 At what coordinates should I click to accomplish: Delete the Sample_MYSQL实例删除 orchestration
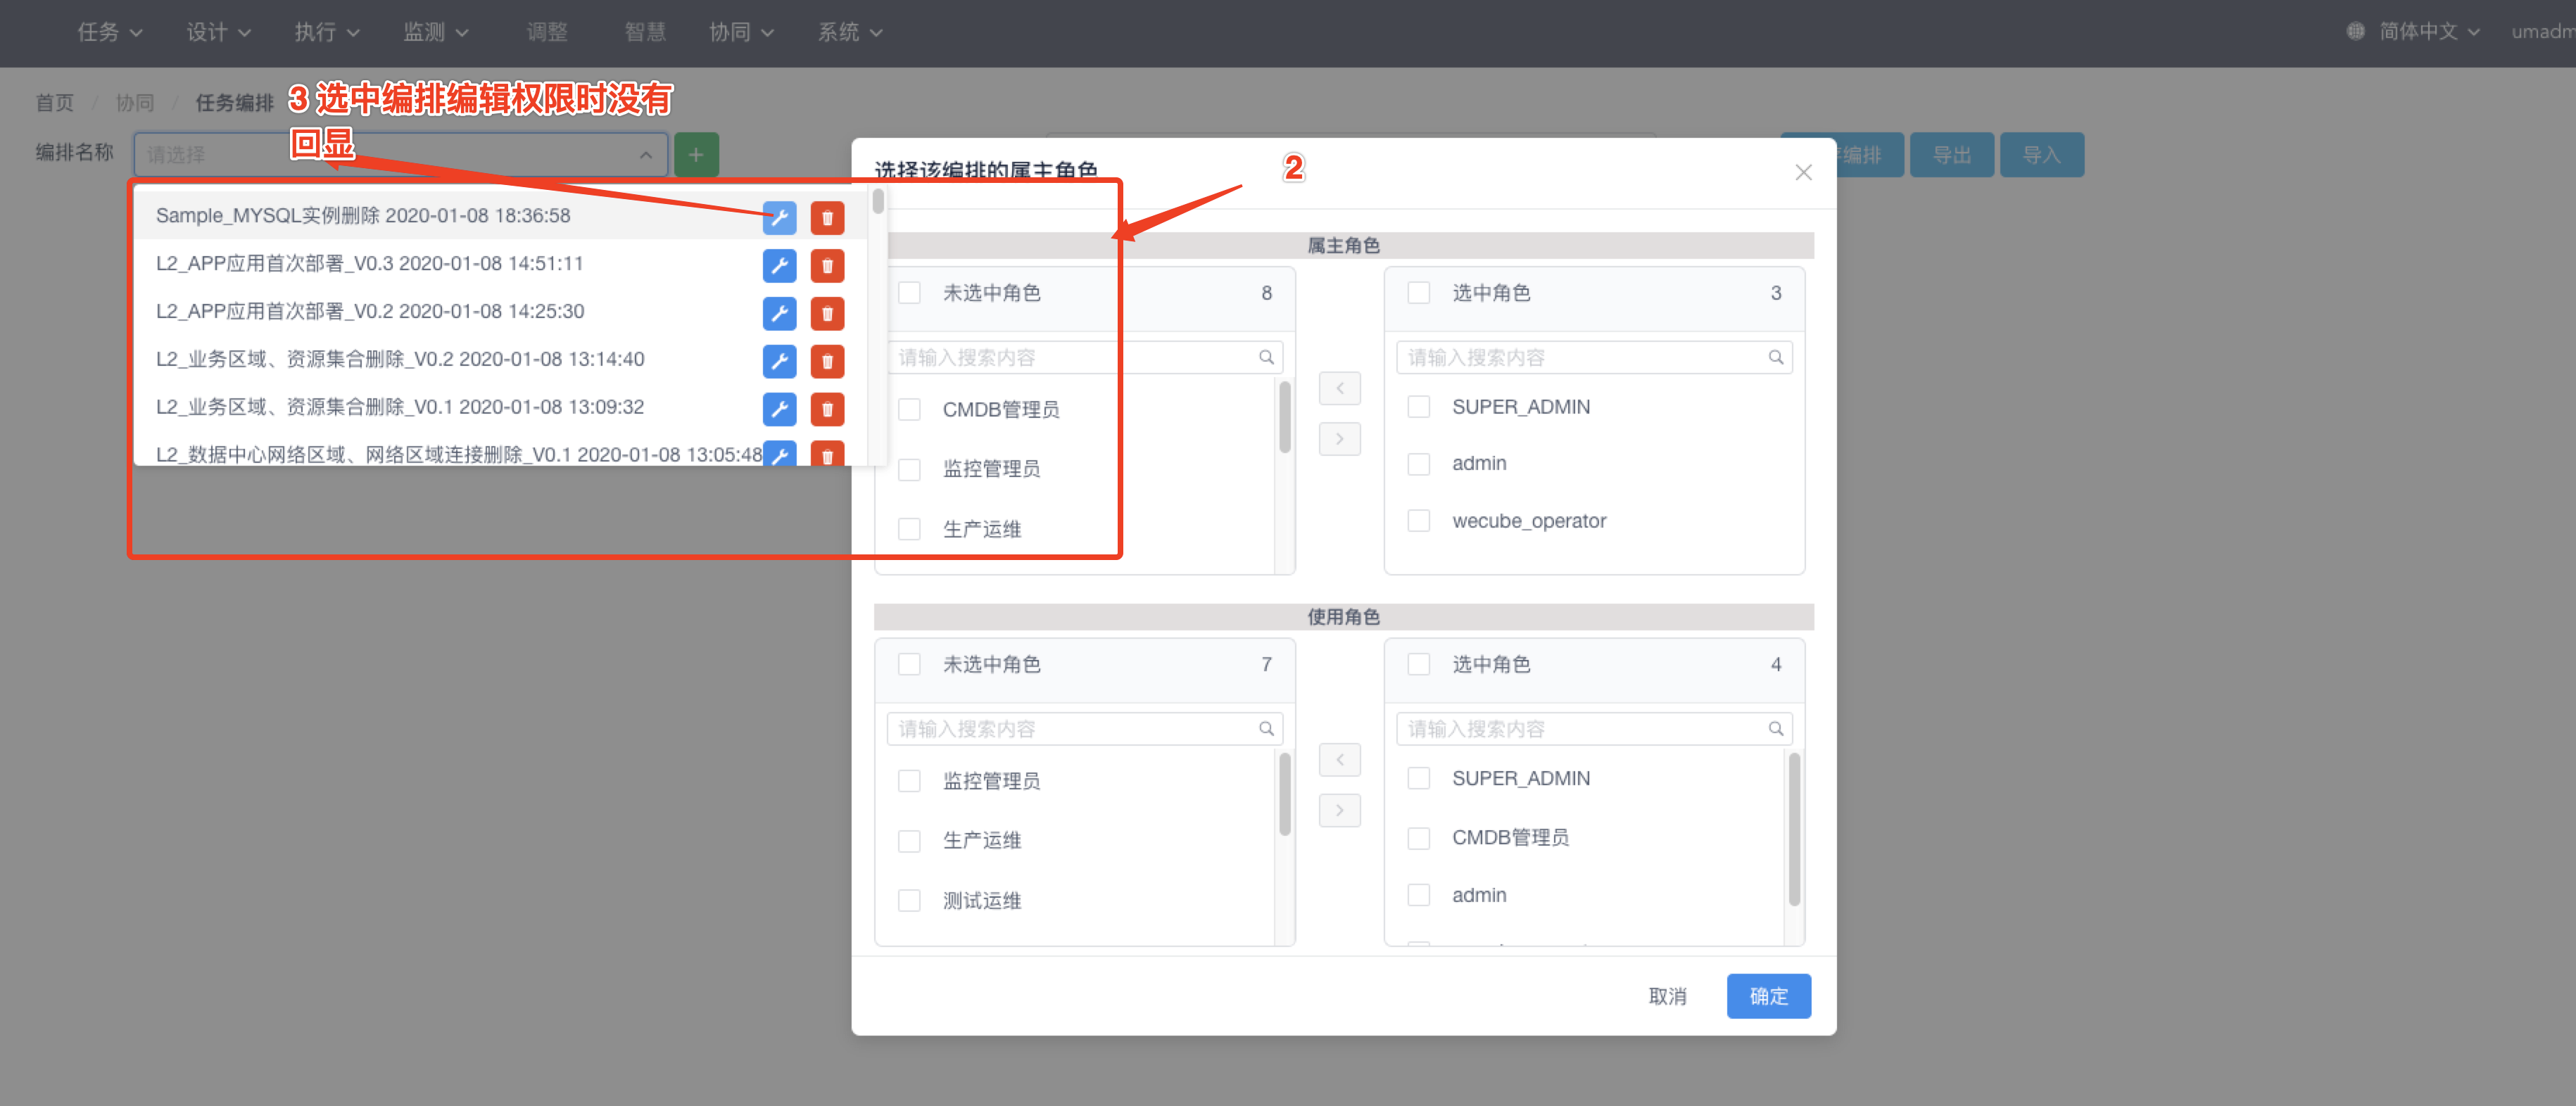pos(827,217)
